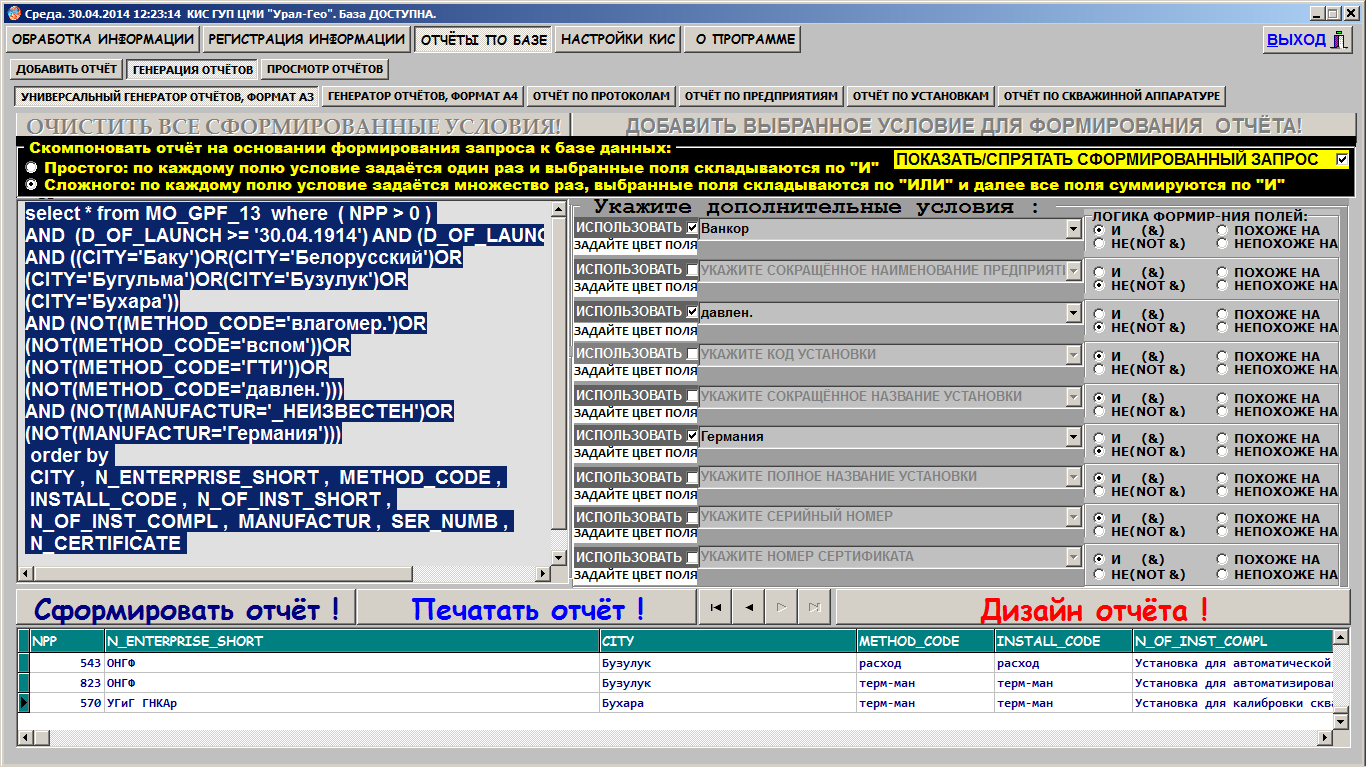Open the О ПРОГРАММЕ tab

(745, 39)
